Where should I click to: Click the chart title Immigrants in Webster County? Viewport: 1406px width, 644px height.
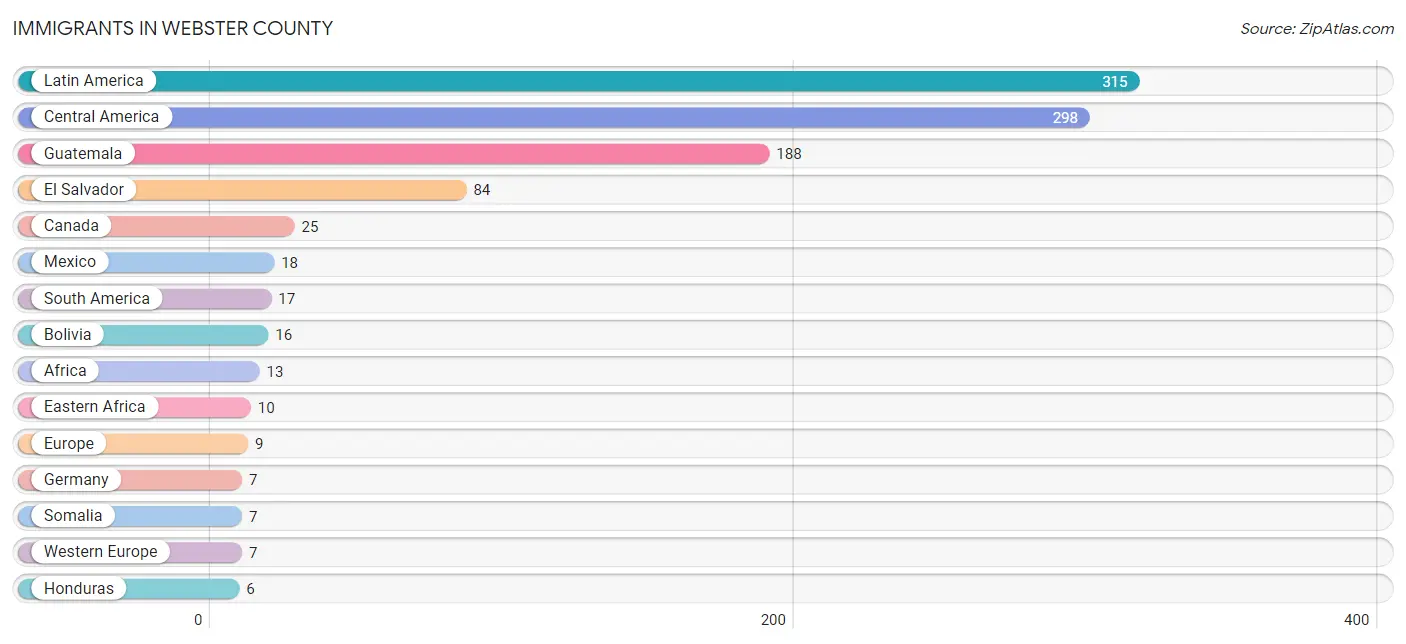173,28
